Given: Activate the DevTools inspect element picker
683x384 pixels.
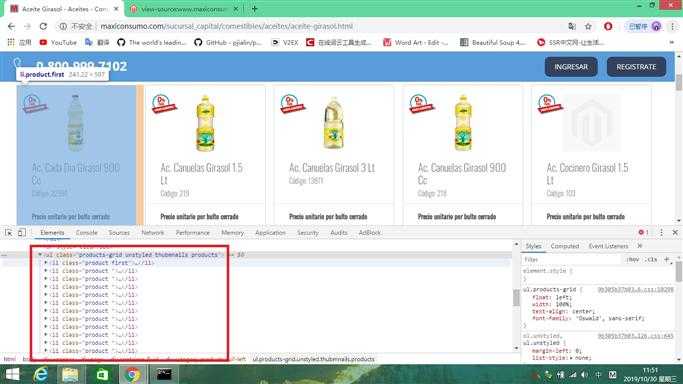Looking at the screenshot, I should (x=9, y=232).
